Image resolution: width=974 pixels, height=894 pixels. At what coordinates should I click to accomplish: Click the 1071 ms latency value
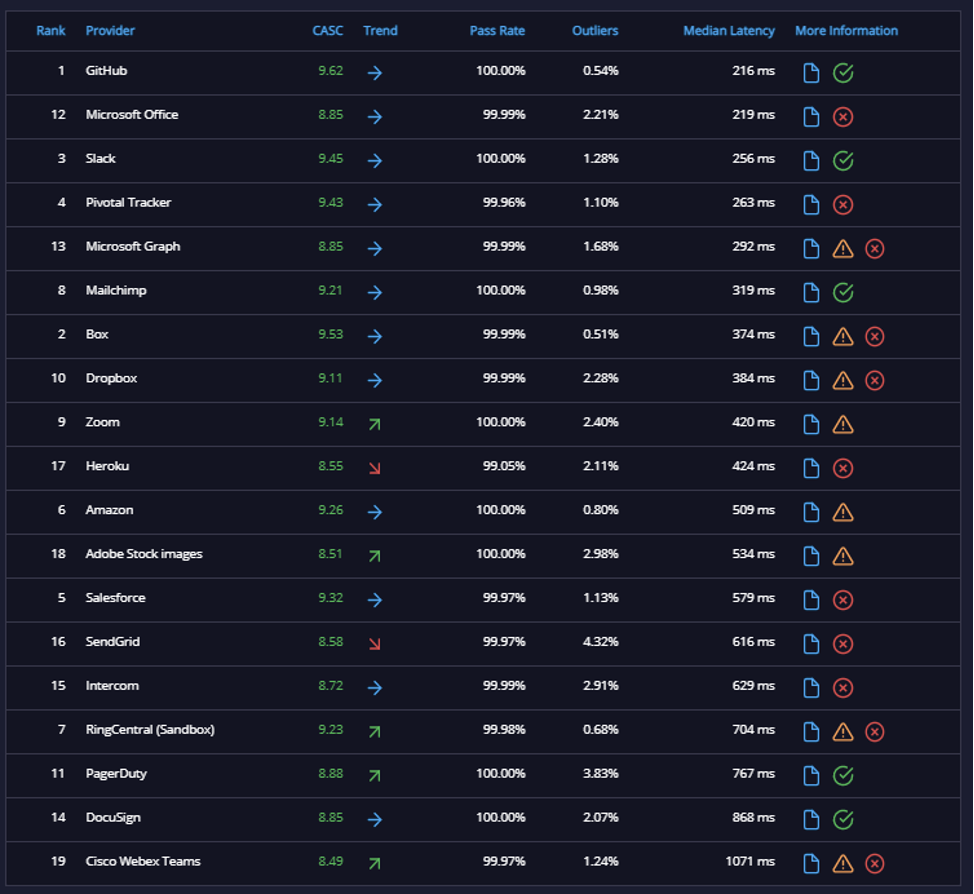tap(750, 861)
